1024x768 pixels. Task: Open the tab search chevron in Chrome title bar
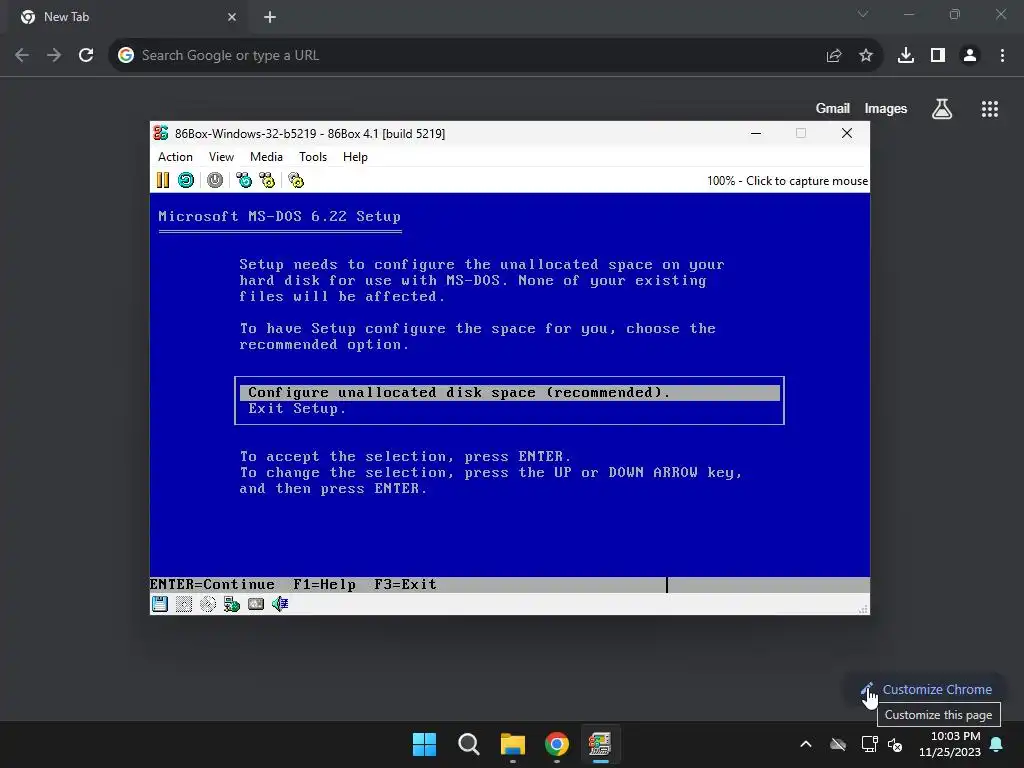(x=863, y=14)
